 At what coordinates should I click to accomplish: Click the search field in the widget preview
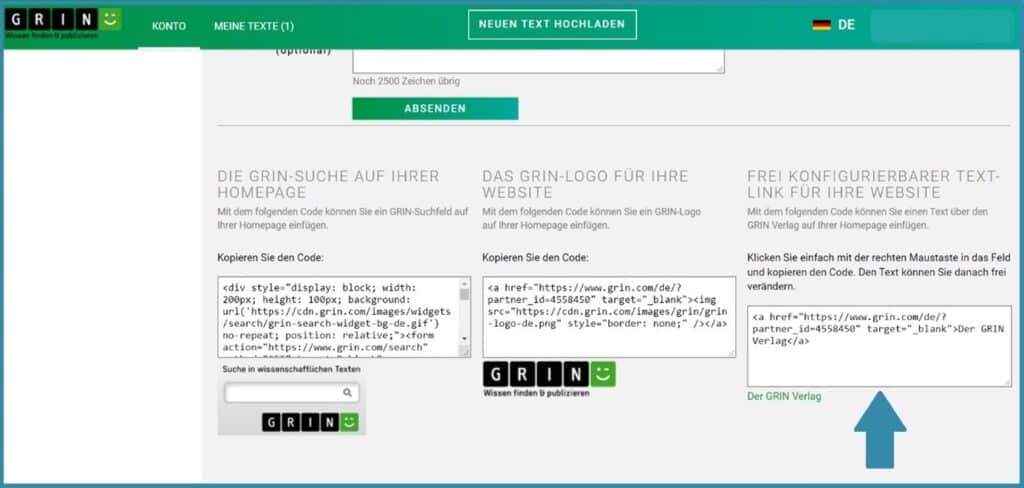[x=283, y=393]
